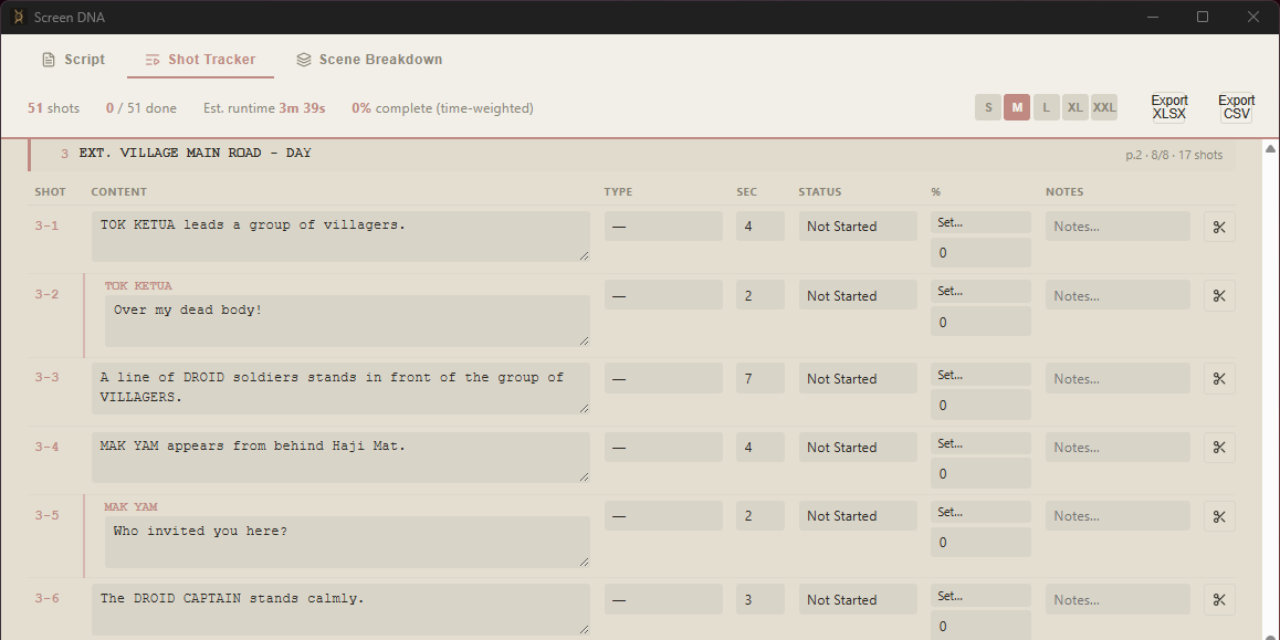
Task: Open the Set... percent dropdown for shot 3-2
Action: point(980,291)
